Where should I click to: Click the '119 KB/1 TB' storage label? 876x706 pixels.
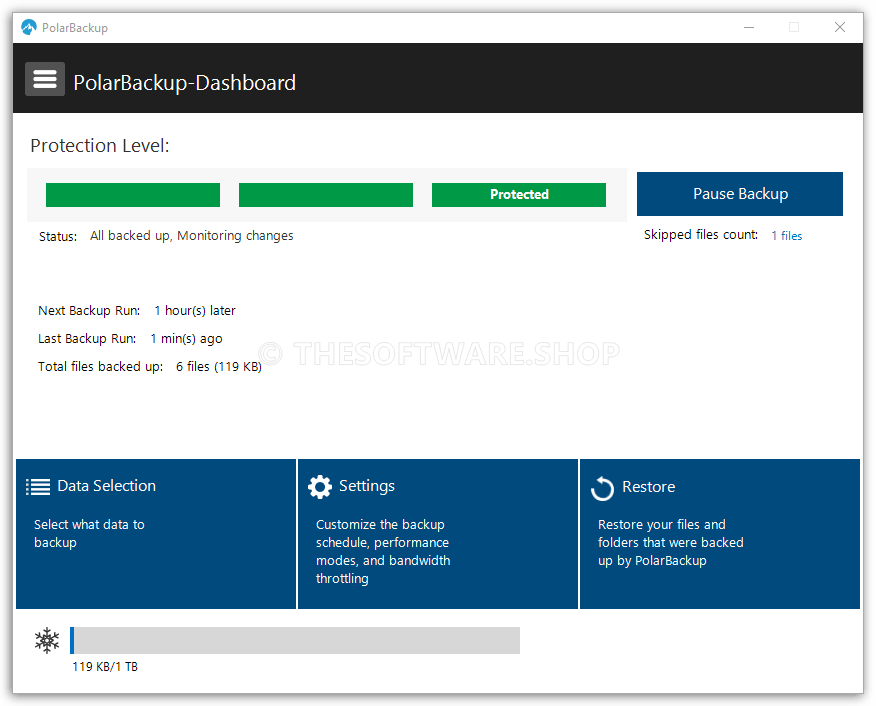tap(105, 666)
